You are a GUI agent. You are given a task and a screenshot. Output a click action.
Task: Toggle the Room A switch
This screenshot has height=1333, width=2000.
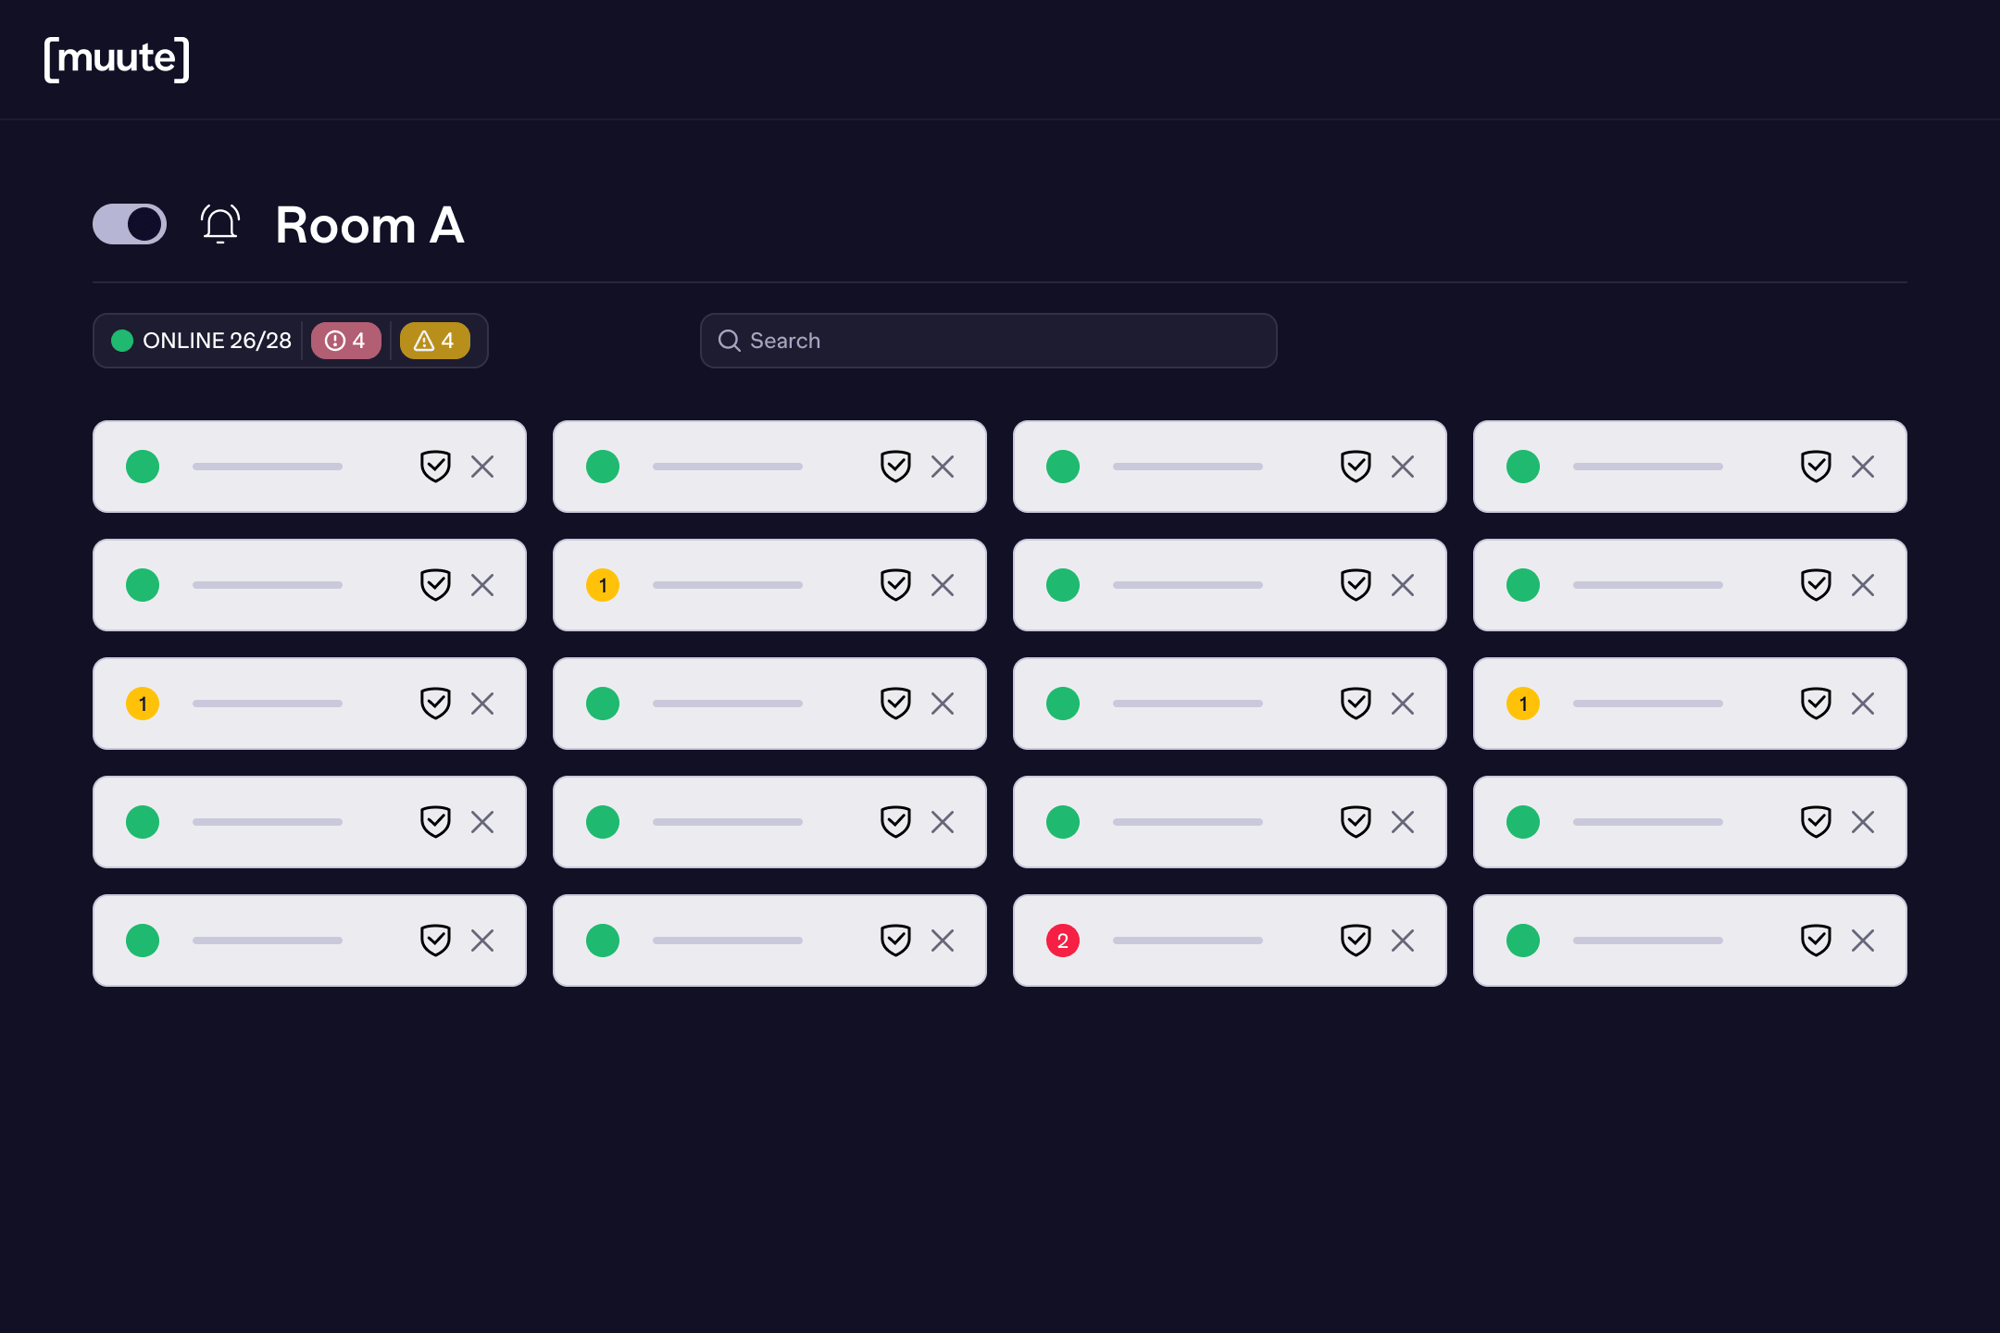pyautogui.click(x=130, y=224)
